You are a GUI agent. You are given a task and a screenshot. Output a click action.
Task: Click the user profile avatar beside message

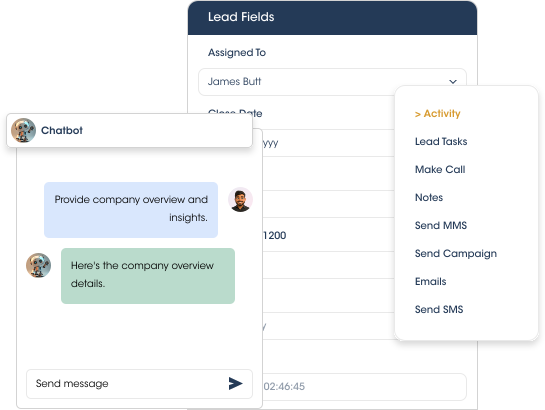(240, 199)
